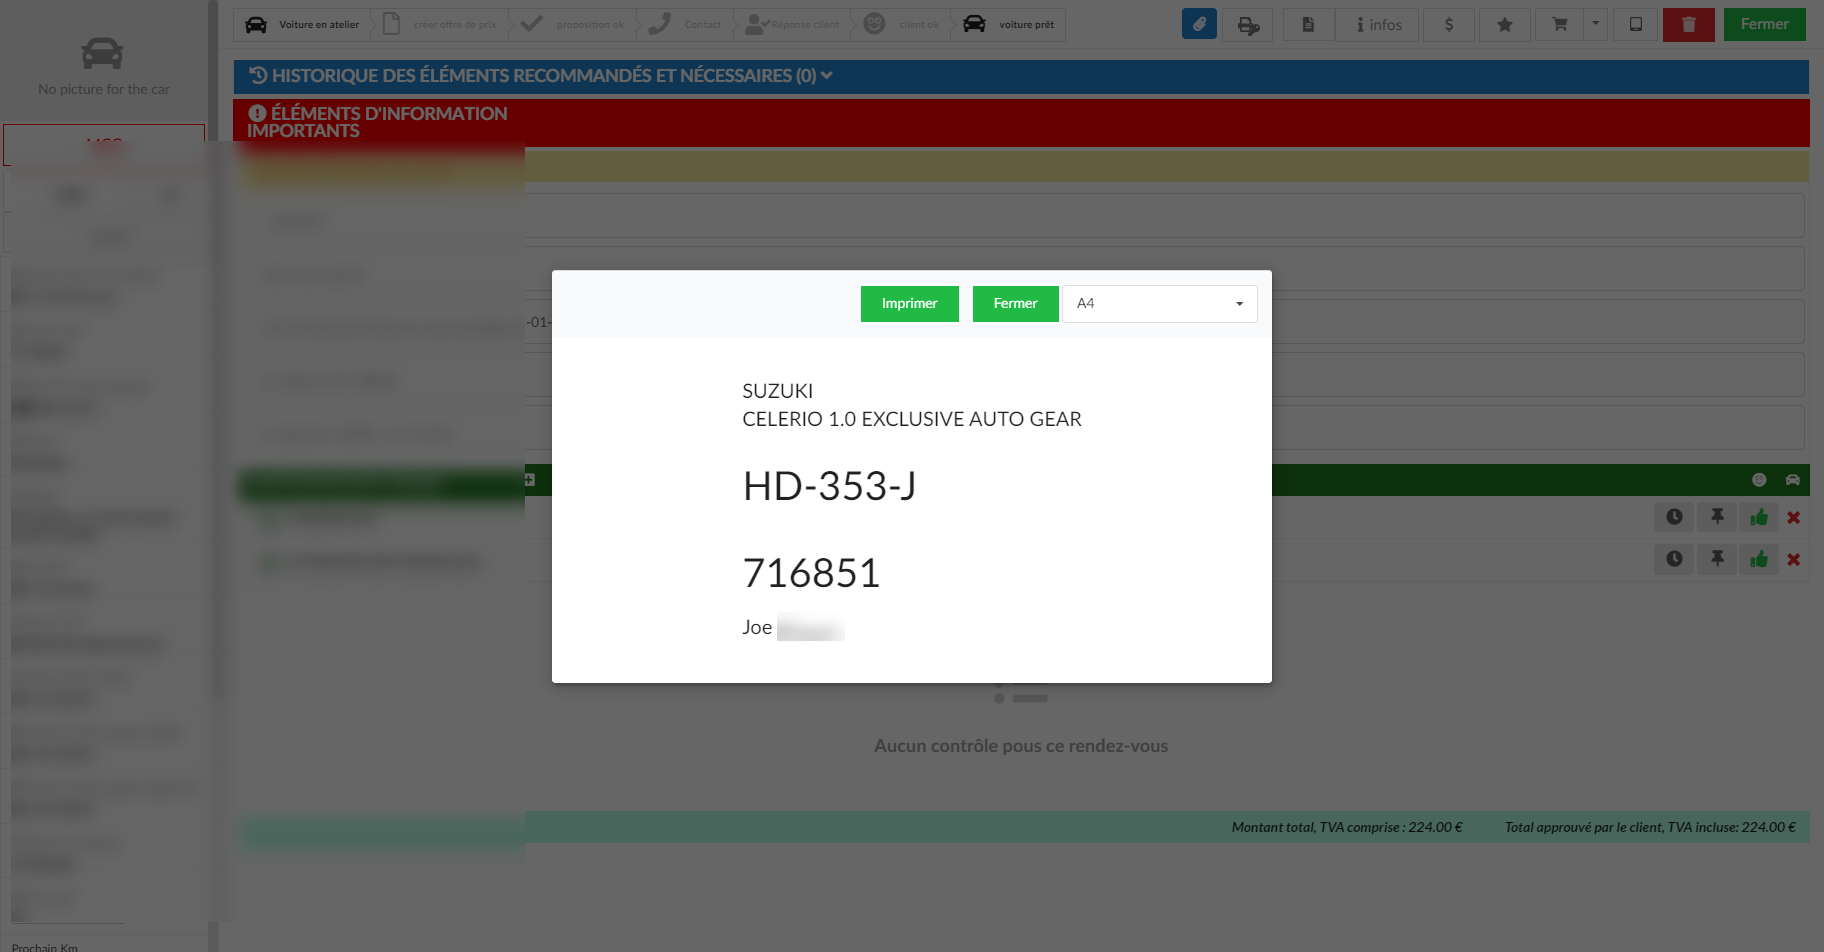Click the SUZUKI brand text
The height and width of the screenshot is (952, 1824).
[777, 391]
